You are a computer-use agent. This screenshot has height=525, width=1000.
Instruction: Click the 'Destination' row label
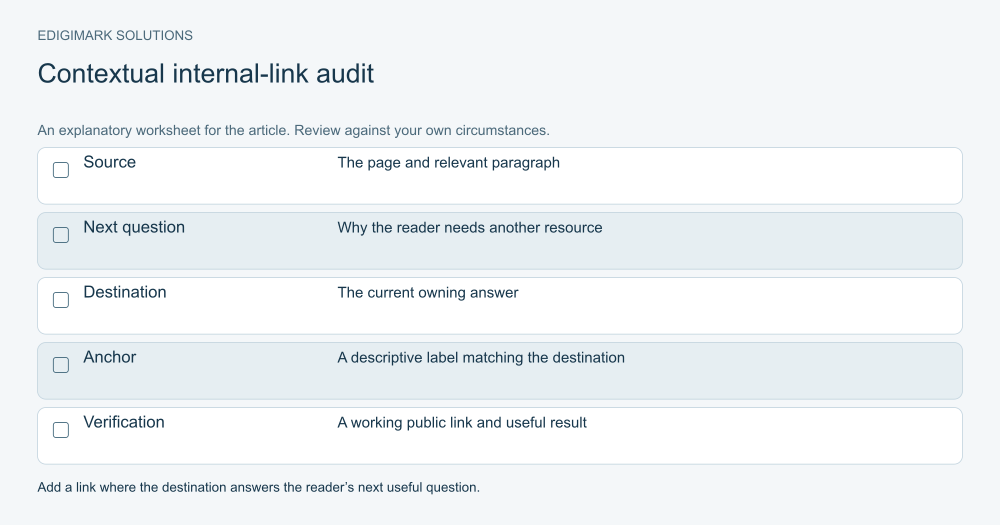click(x=125, y=292)
